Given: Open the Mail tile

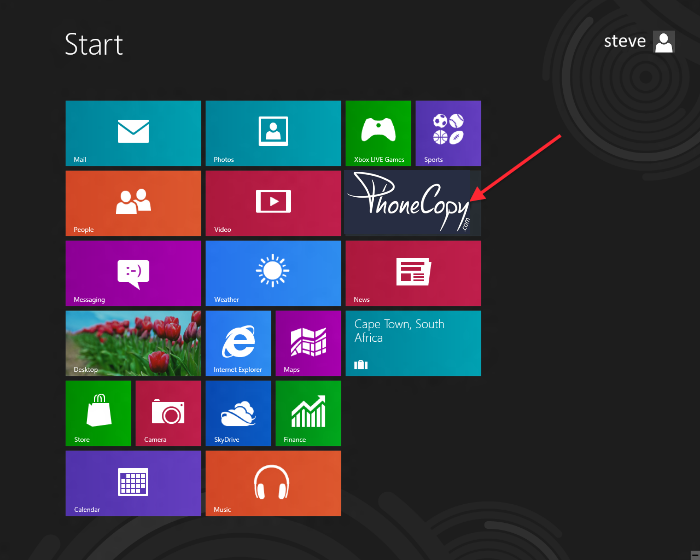Looking at the screenshot, I should point(133,133).
